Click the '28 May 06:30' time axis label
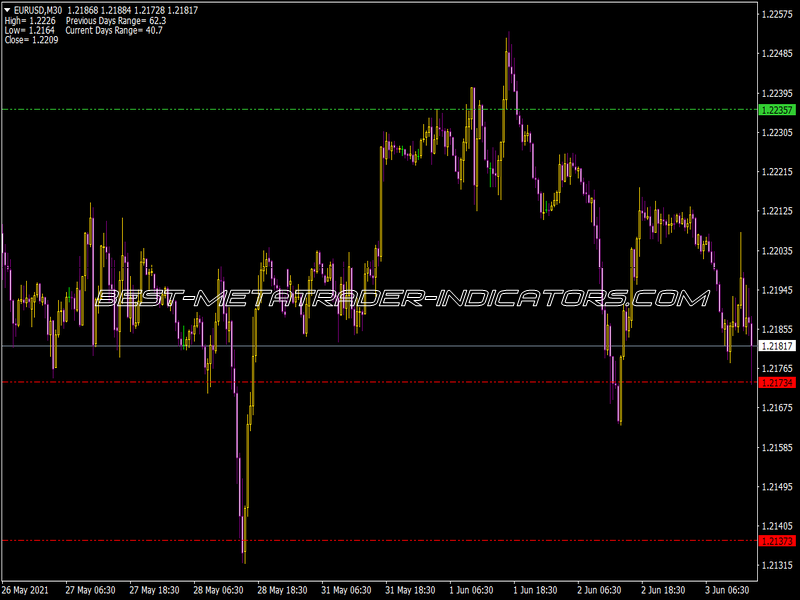Screen dimensions: 800x600 218,590
